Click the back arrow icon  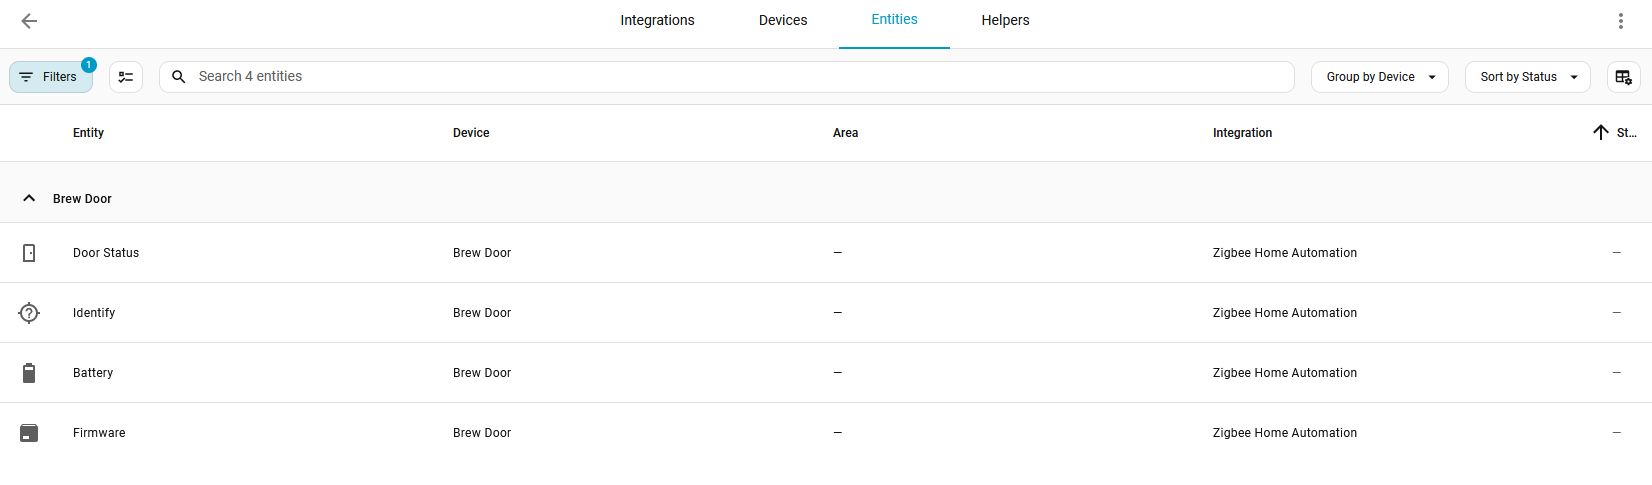point(29,21)
